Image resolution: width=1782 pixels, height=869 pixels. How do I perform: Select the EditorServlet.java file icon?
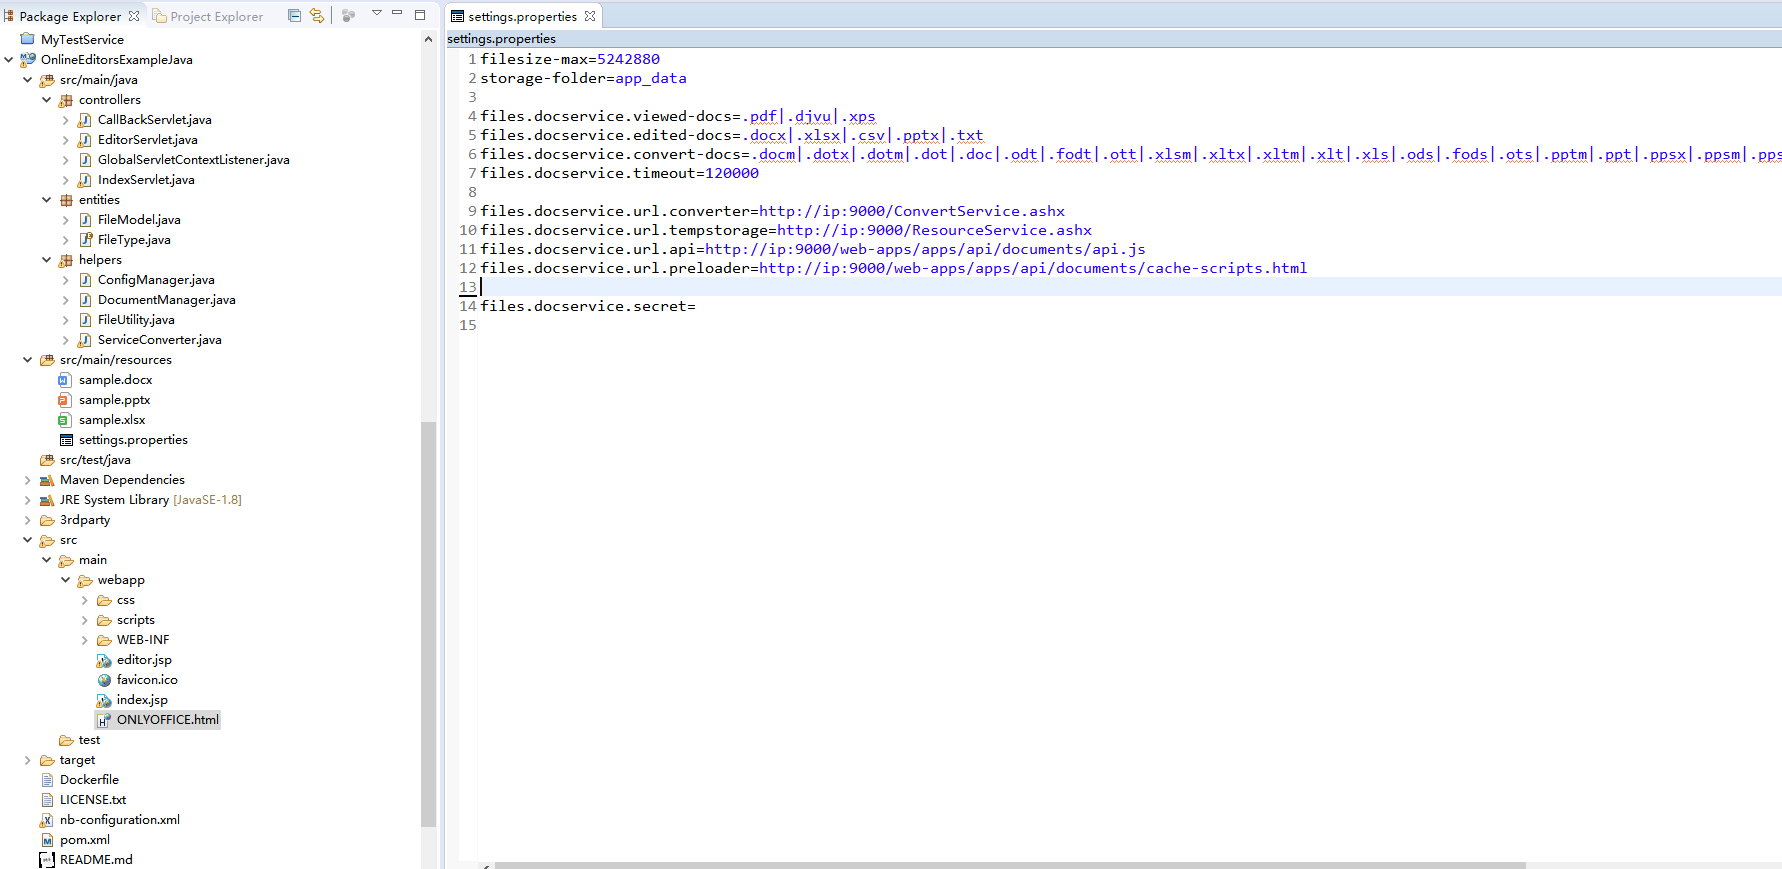pos(85,140)
